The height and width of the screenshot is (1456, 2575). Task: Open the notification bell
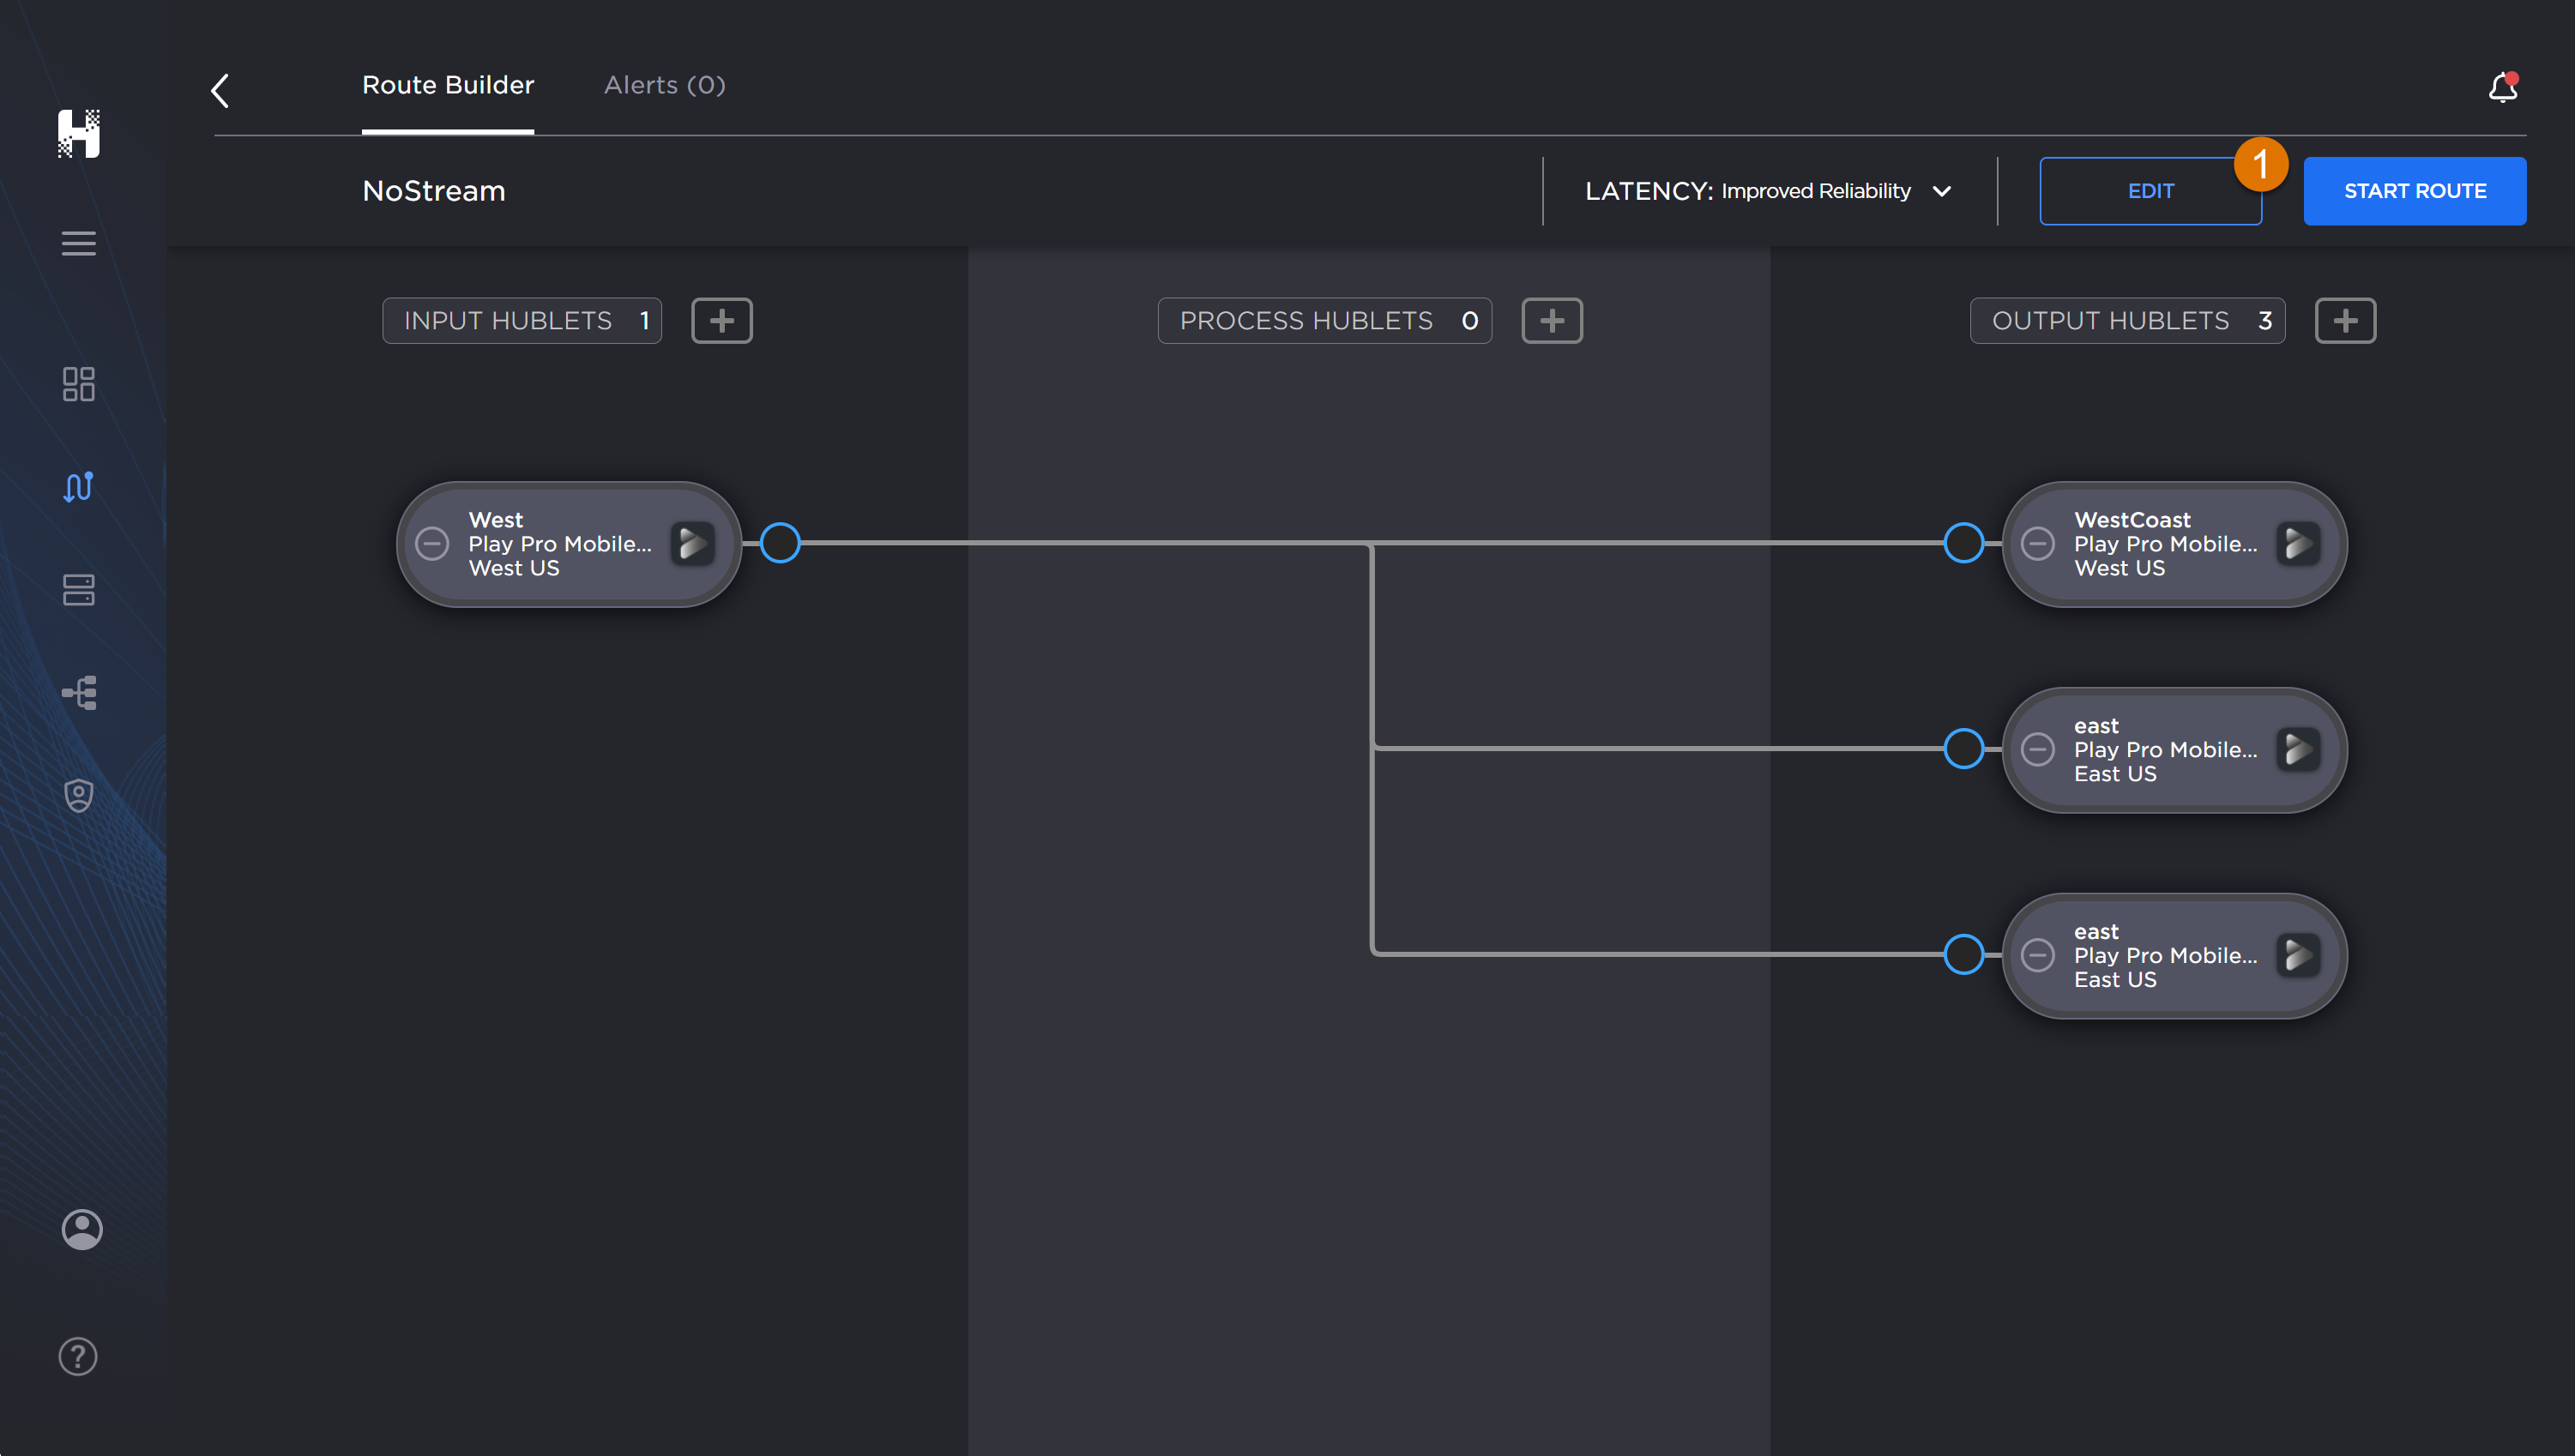2501,88
